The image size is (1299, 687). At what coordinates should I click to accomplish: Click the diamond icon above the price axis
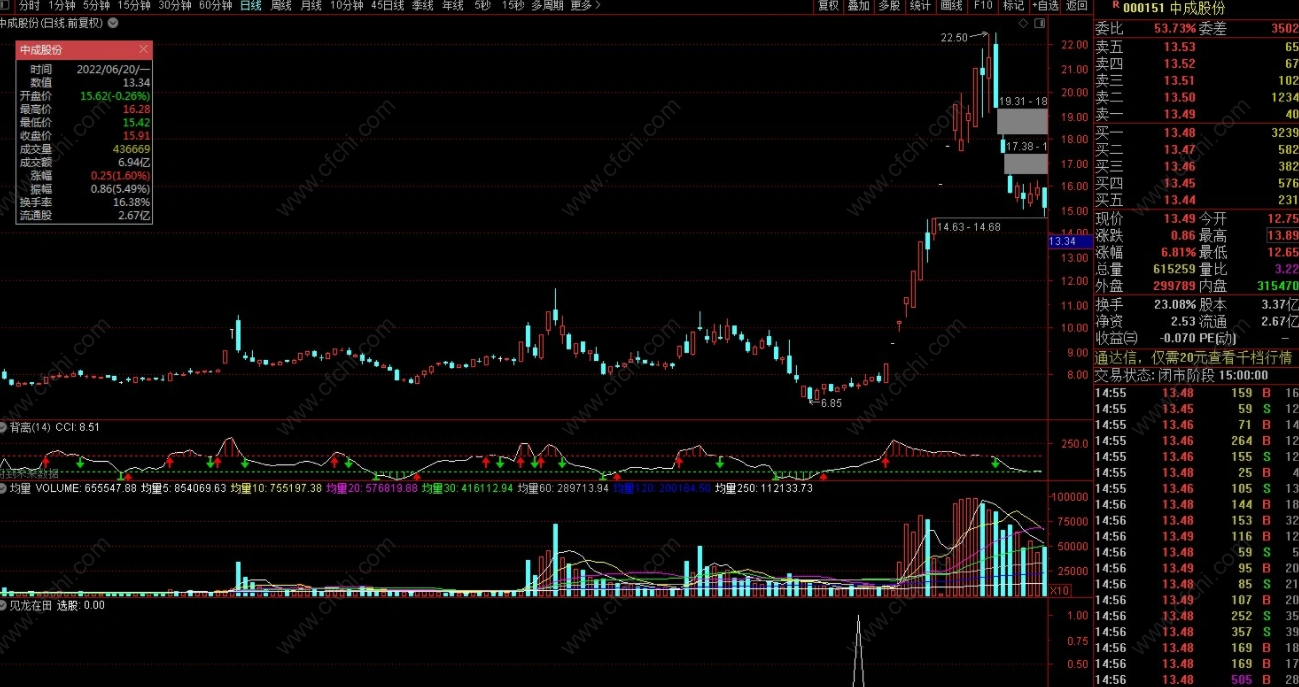click(1022, 22)
